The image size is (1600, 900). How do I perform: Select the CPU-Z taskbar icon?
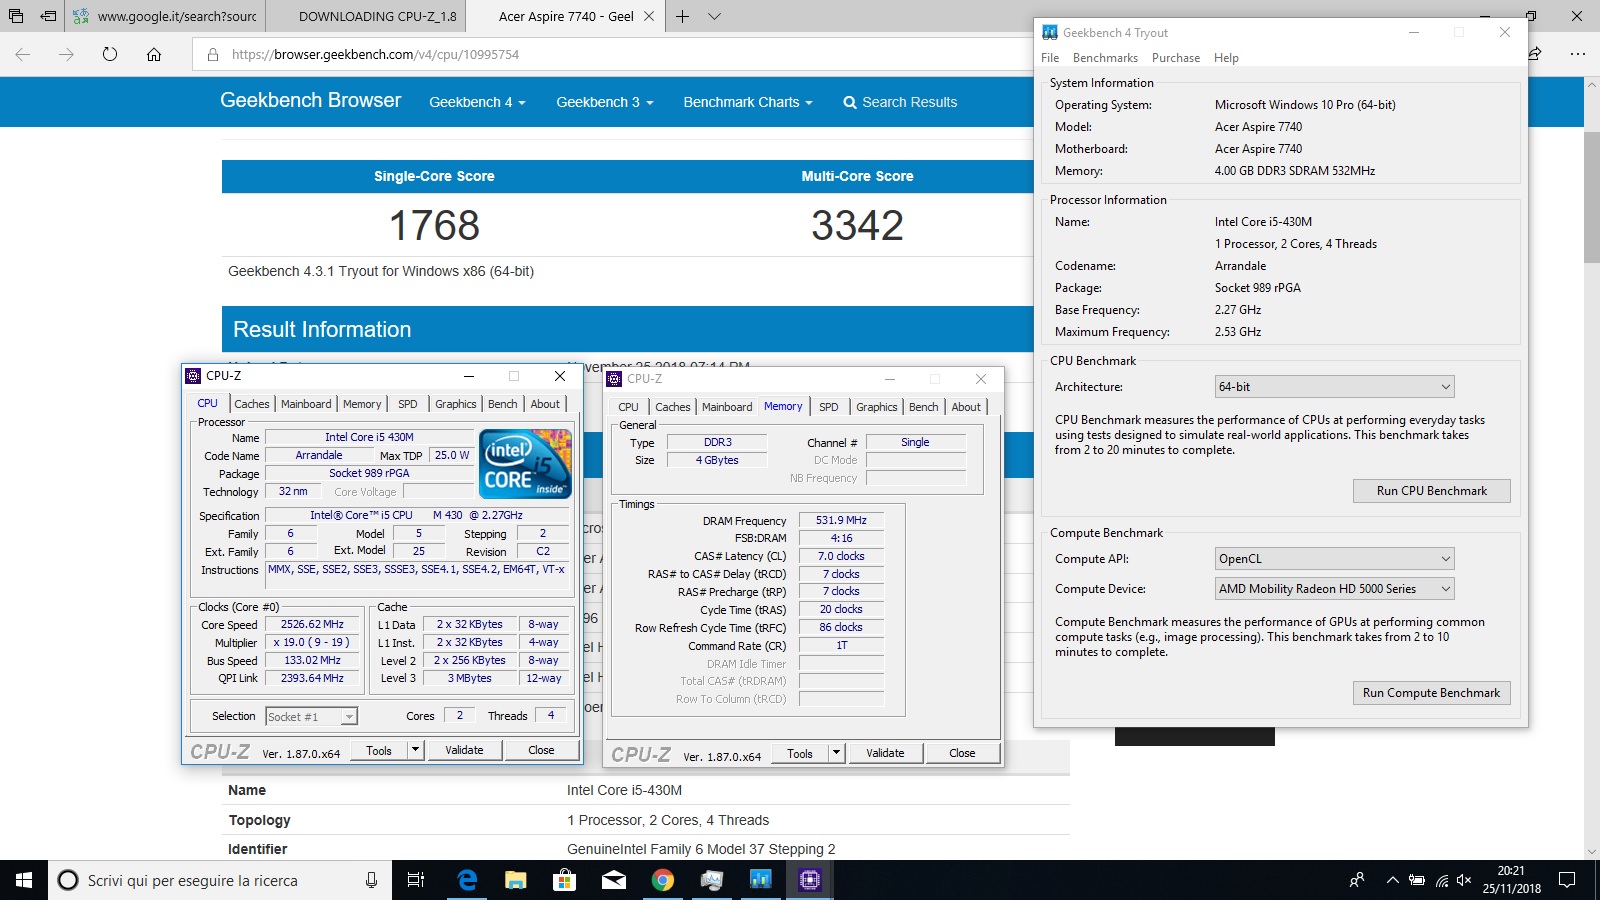(809, 880)
